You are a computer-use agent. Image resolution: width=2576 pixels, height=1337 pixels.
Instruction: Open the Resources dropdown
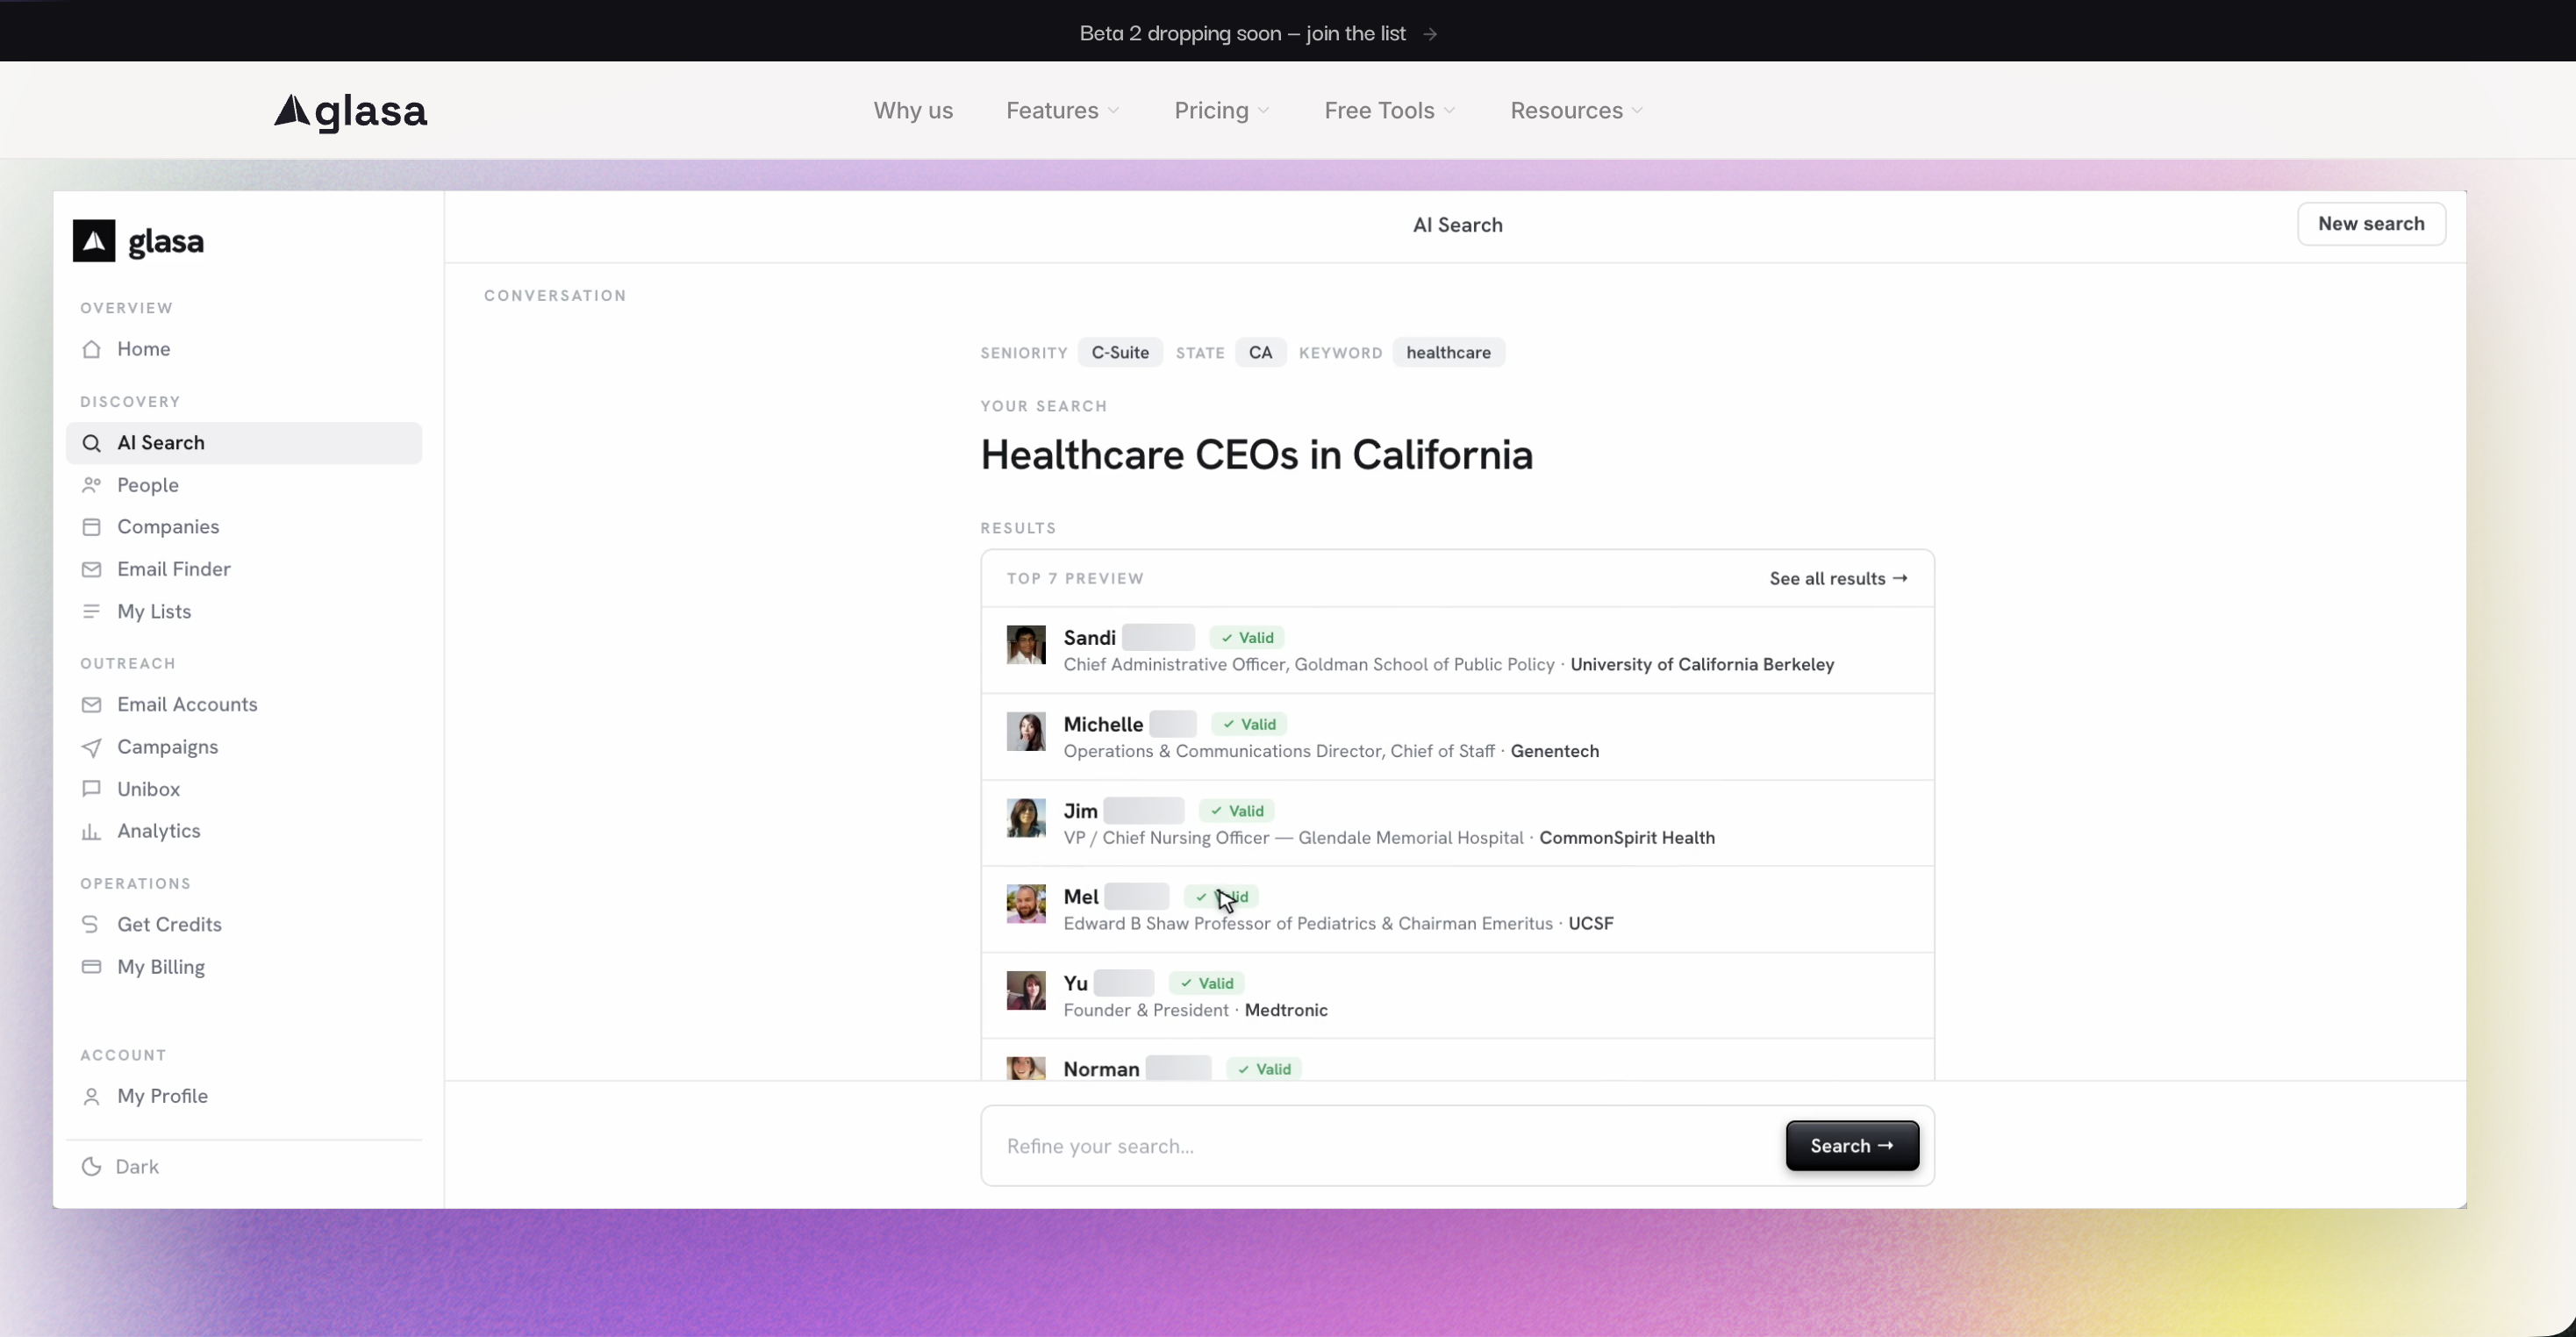tap(1576, 110)
